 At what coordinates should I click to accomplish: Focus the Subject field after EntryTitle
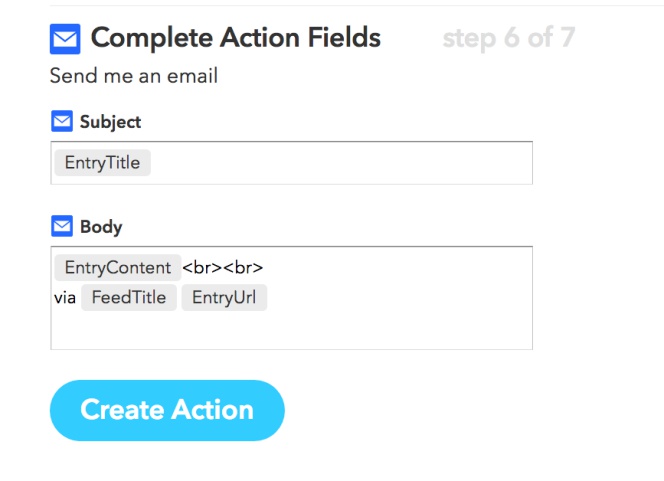click(341, 163)
